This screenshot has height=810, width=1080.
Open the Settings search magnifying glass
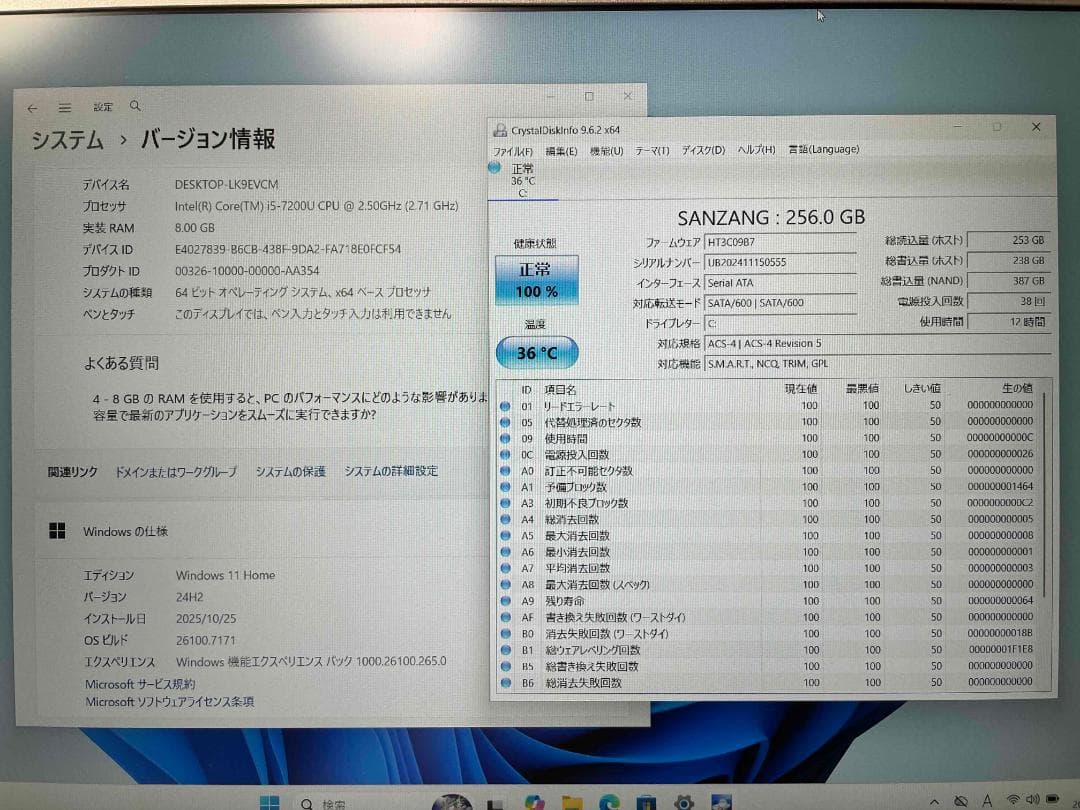[136, 105]
